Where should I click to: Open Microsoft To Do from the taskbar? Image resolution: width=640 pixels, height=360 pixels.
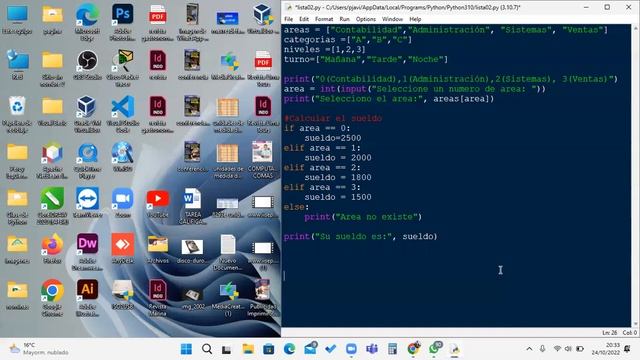pos(331,349)
